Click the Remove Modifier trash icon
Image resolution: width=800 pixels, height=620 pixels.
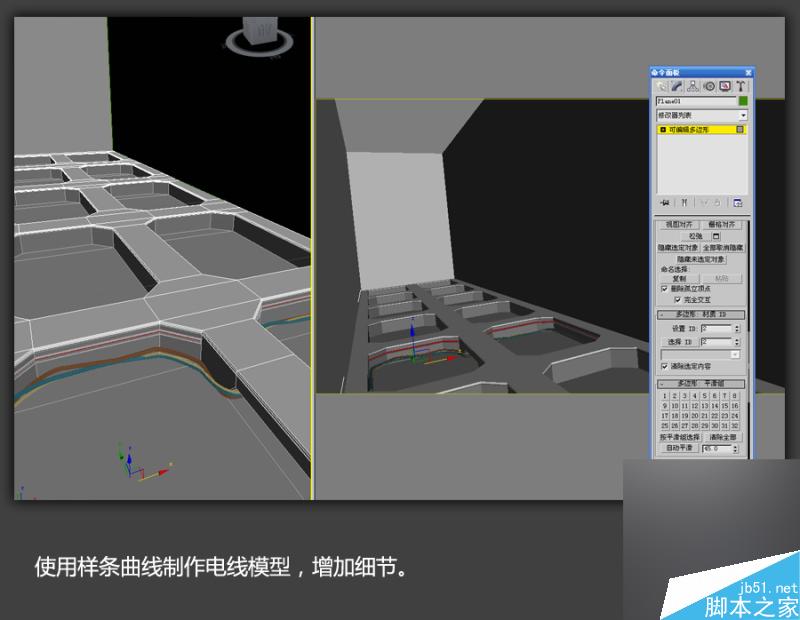pyautogui.click(x=715, y=203)
